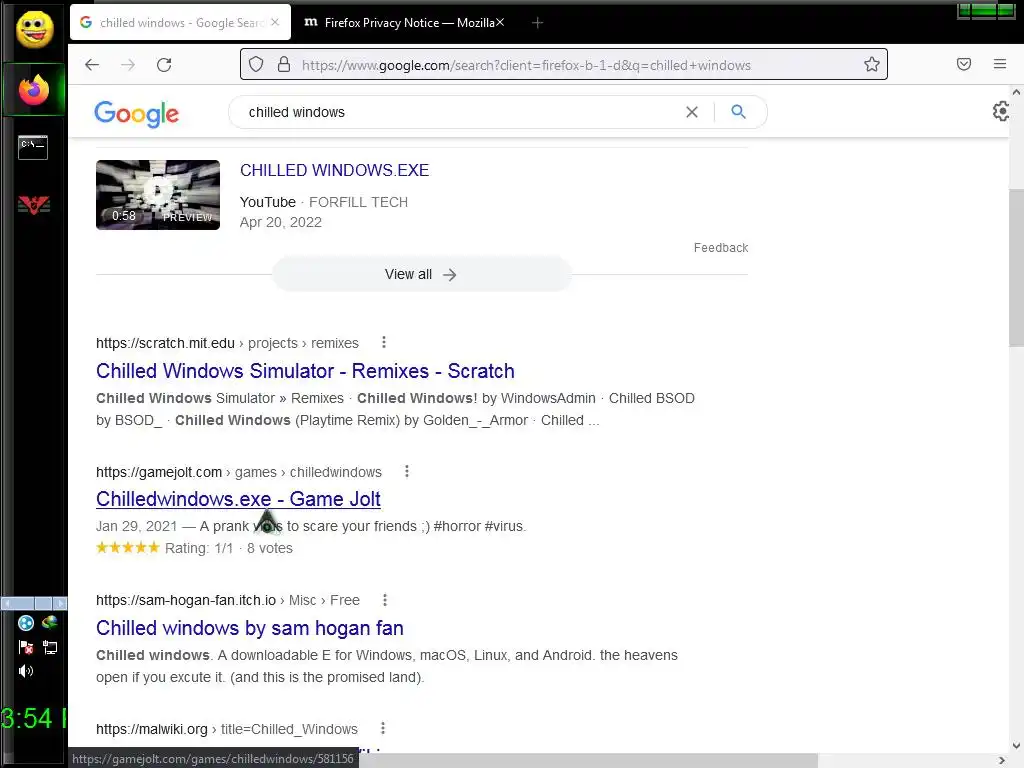
Task: Open Firefox hamburger application menu
Action: (x=999, y=64)
